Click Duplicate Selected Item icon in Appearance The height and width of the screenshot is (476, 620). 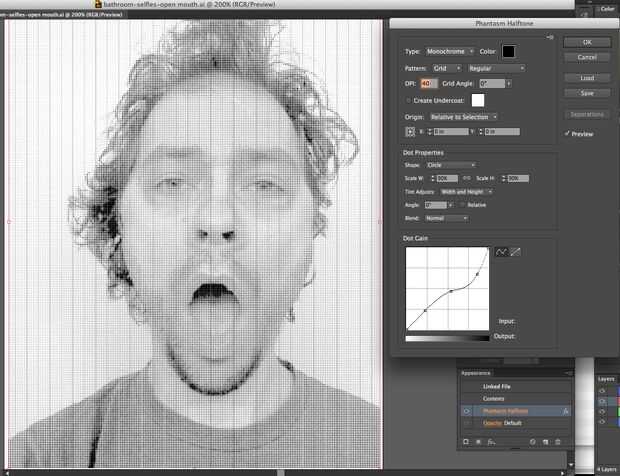click(545, 442)
